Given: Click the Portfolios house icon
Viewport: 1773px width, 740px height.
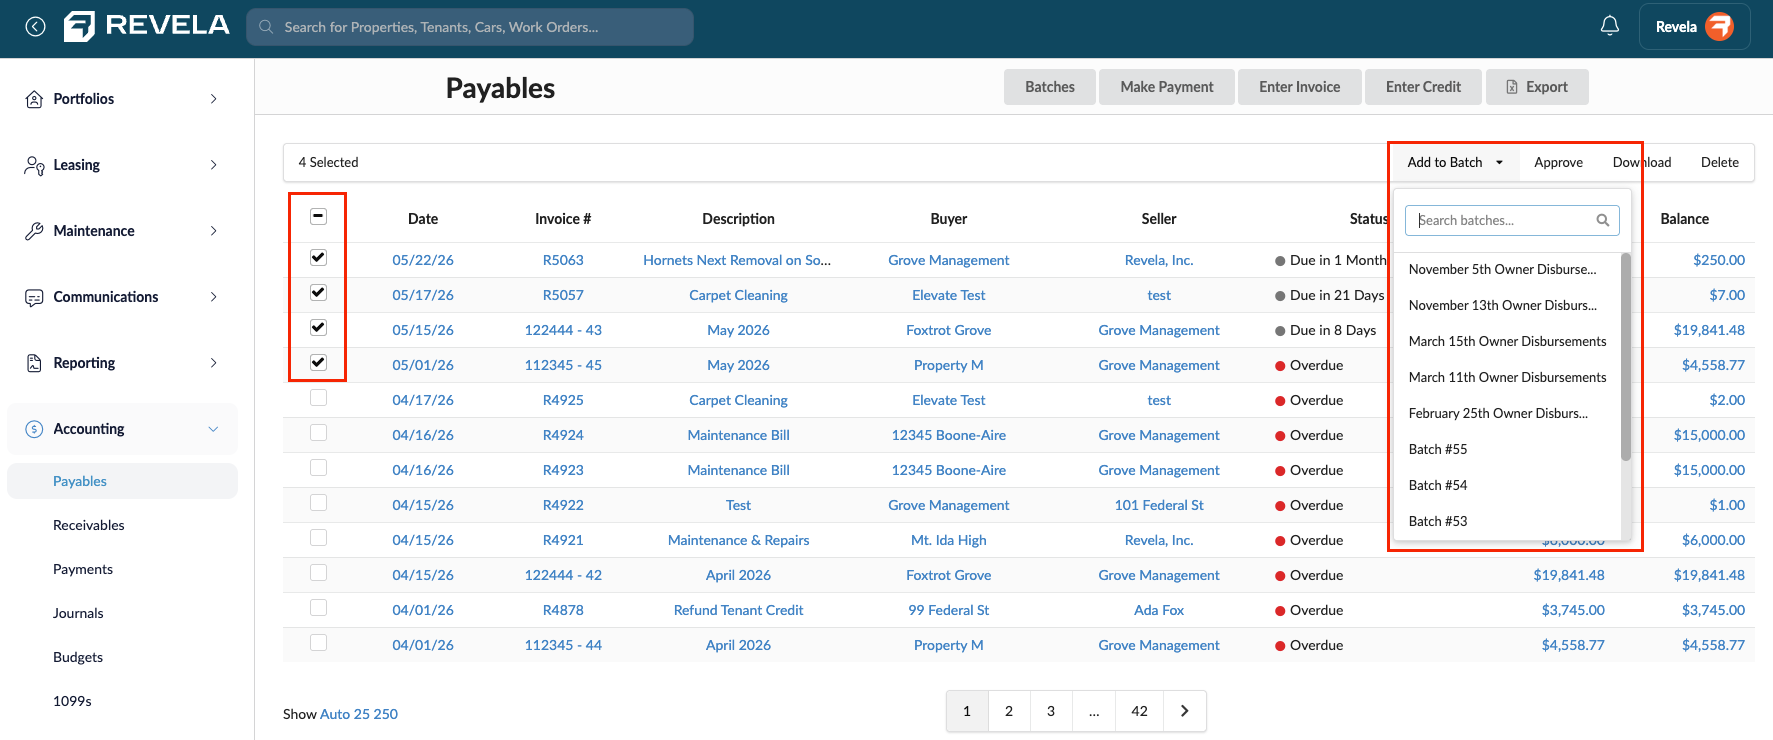Looking at the screenshot, I should point(34,99).
